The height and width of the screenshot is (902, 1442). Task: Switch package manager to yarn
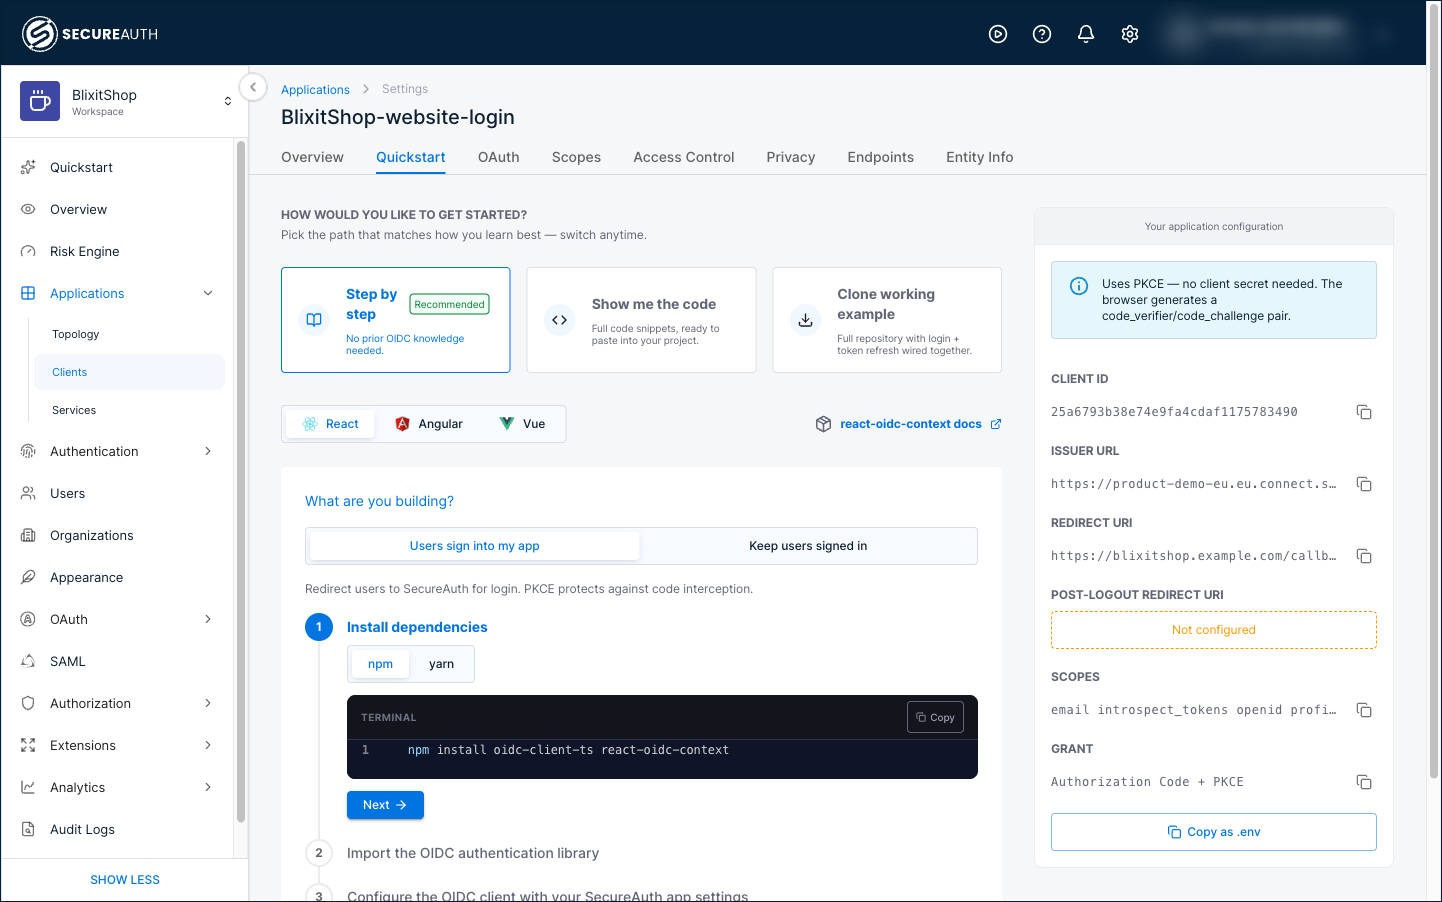click(441, 664)
